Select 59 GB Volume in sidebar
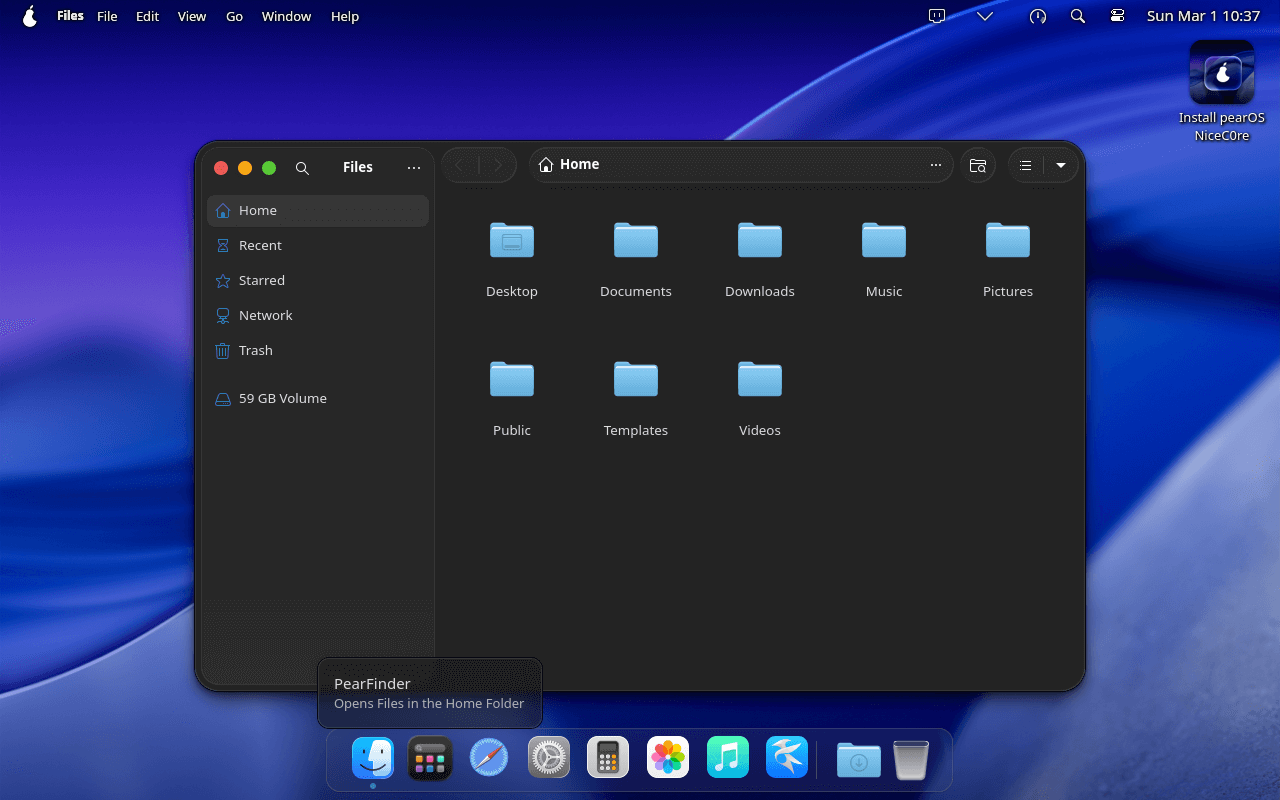 [x=282, y=398]
